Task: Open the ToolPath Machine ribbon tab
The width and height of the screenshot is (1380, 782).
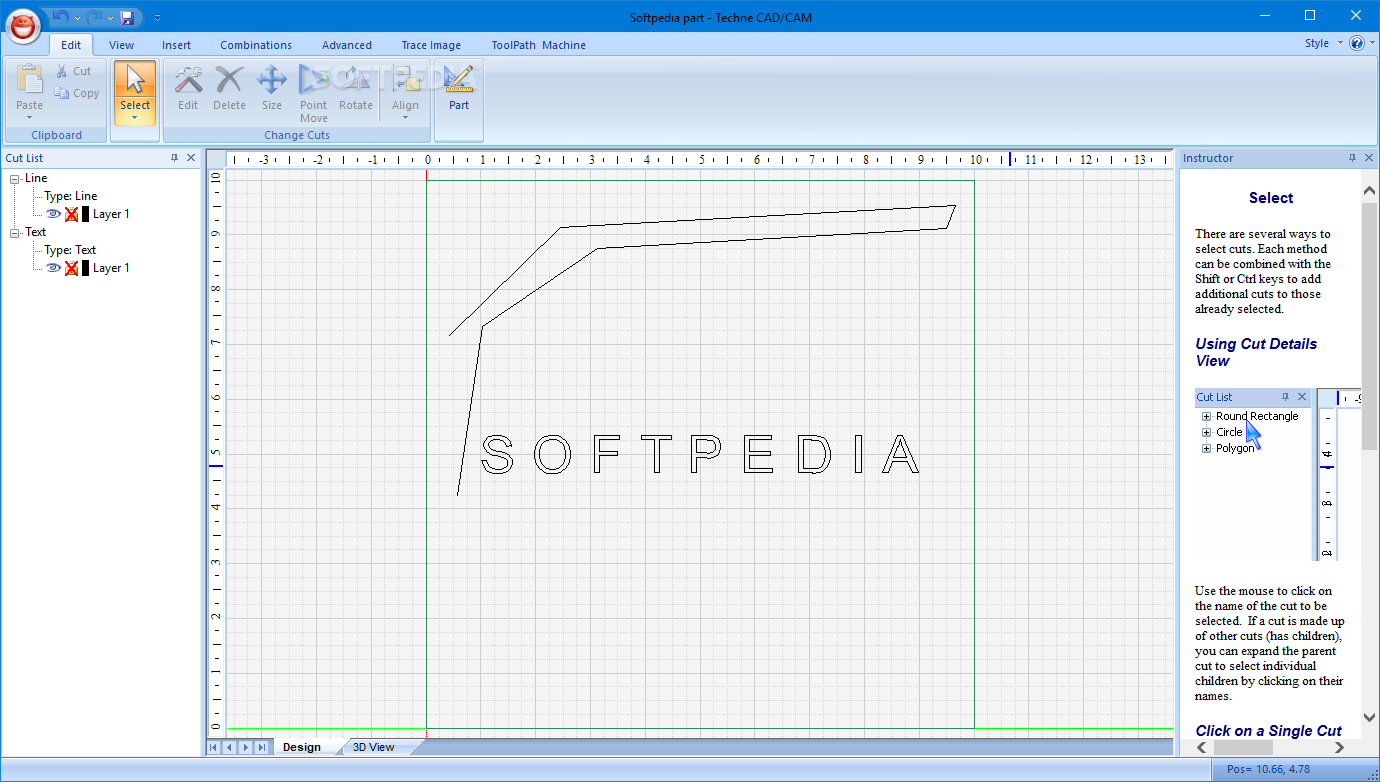Action: (x=538, y=45)
